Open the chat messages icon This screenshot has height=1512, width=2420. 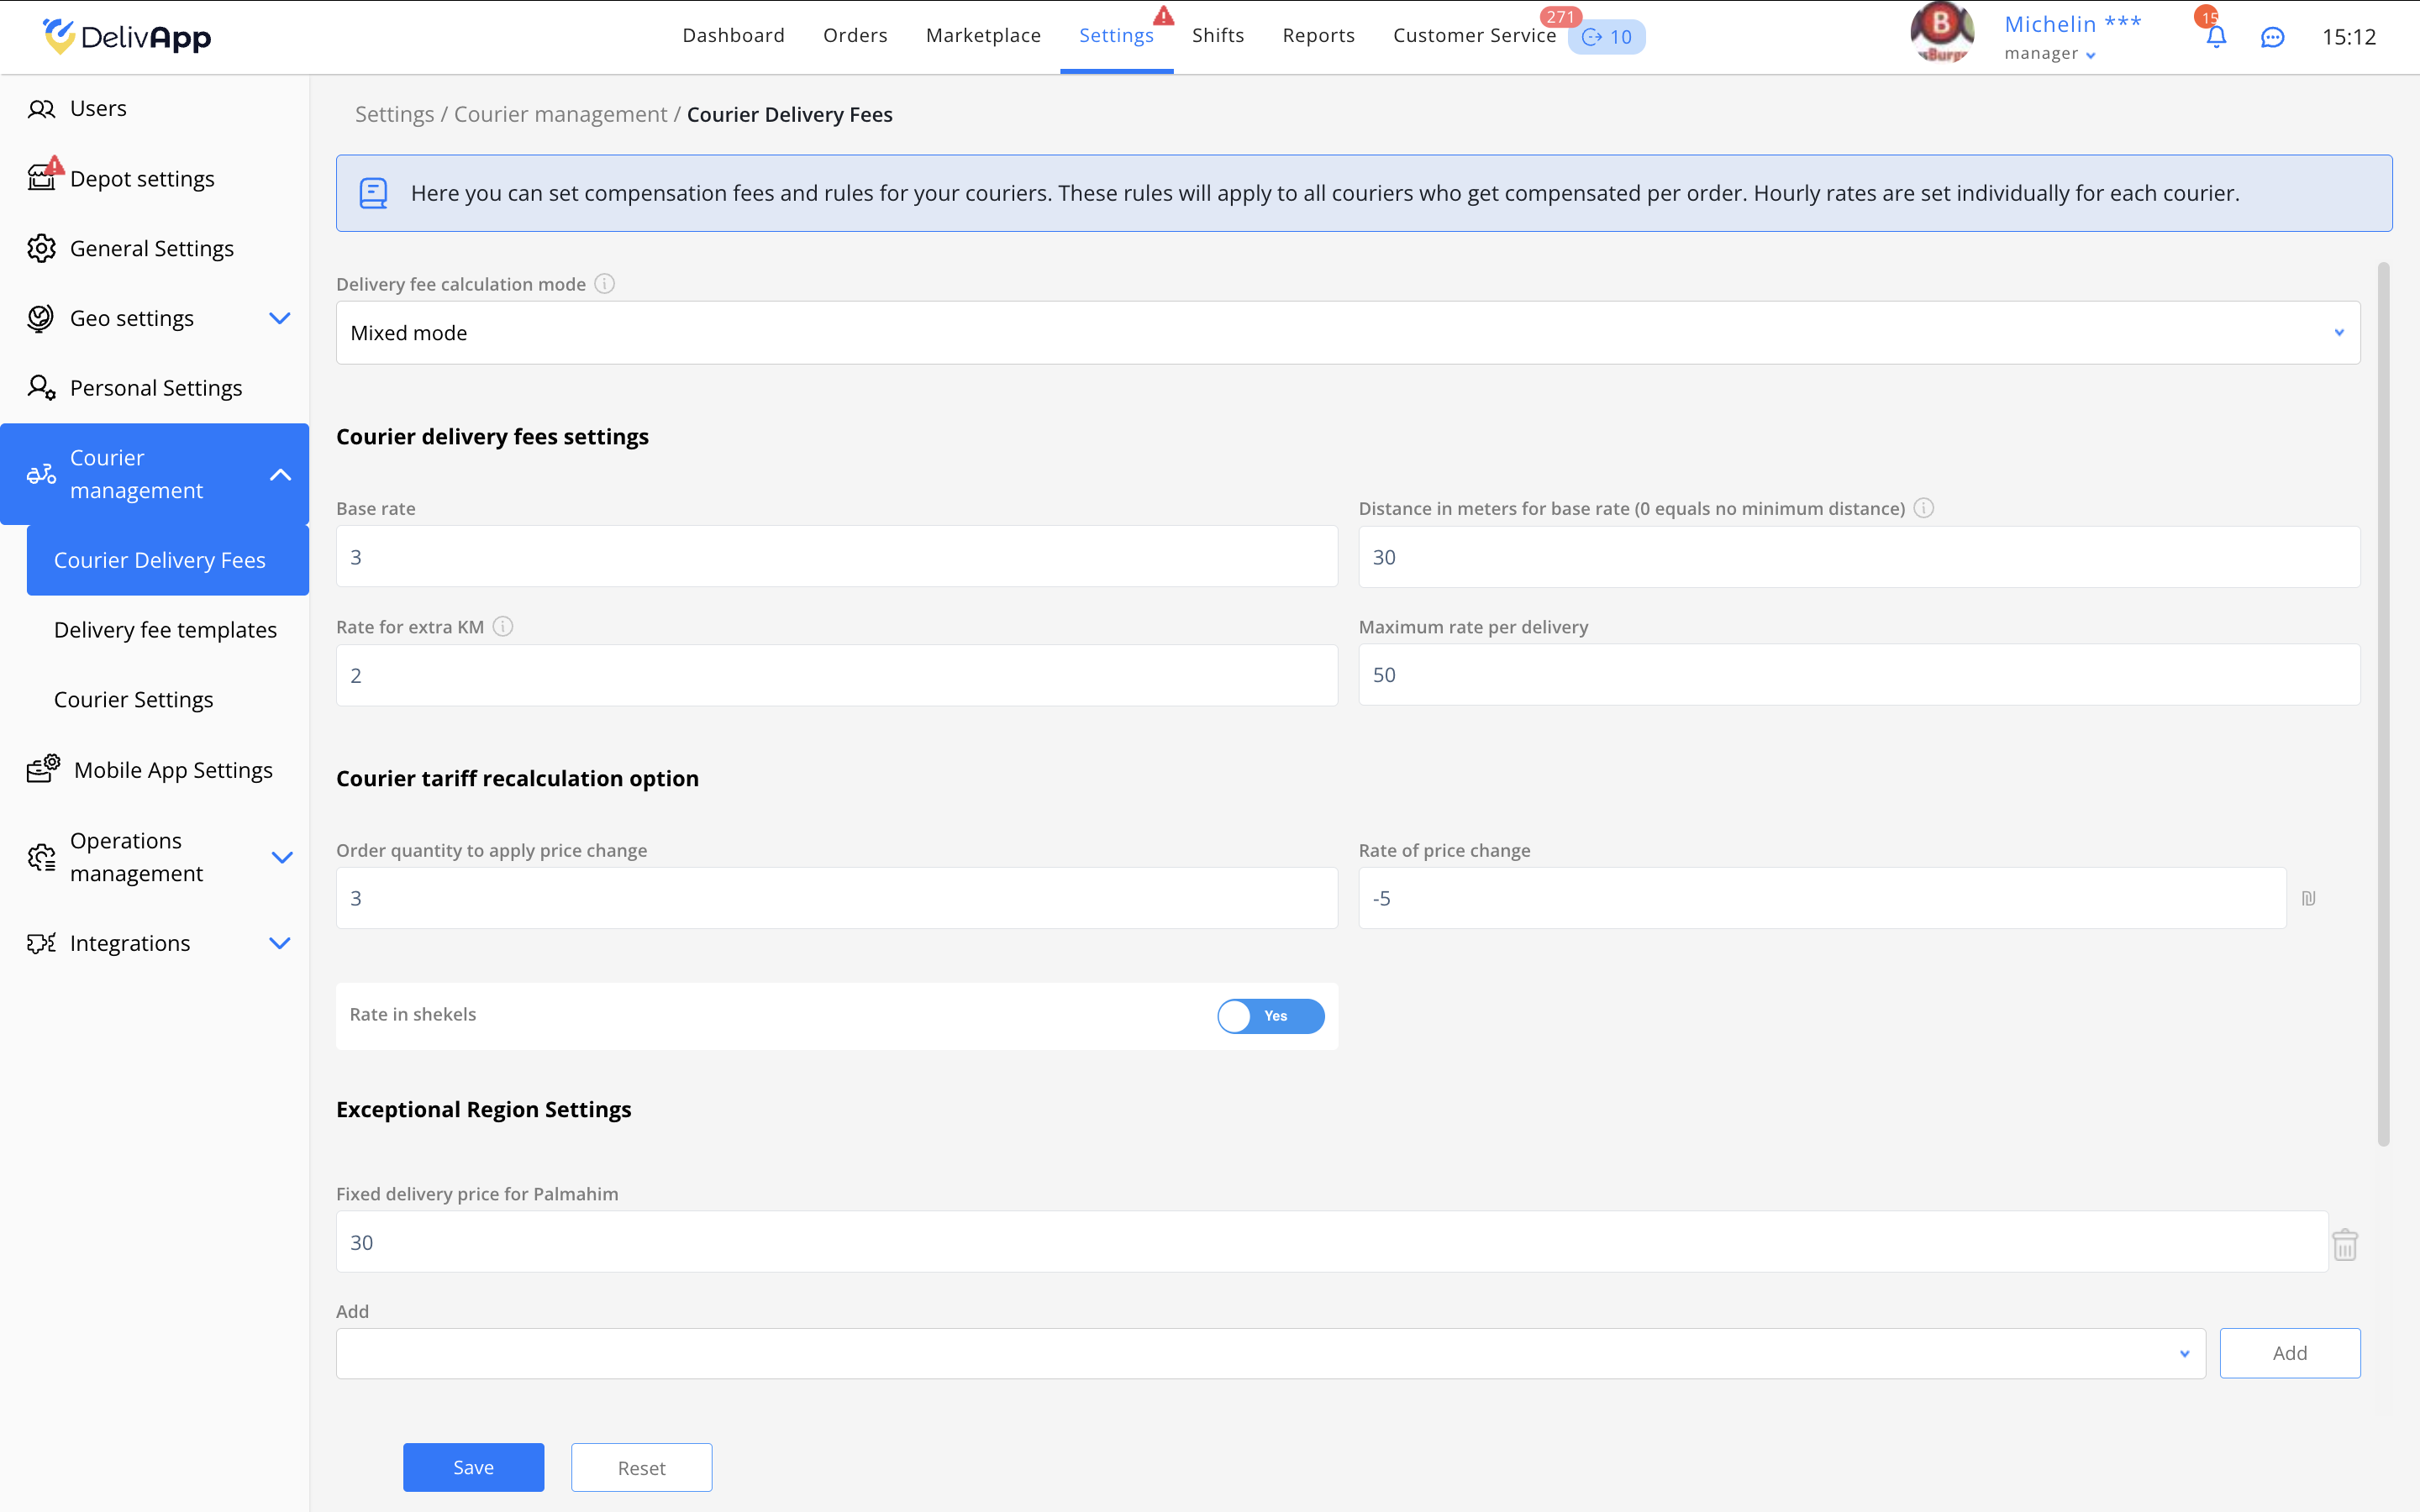(x=2272, y=37)
